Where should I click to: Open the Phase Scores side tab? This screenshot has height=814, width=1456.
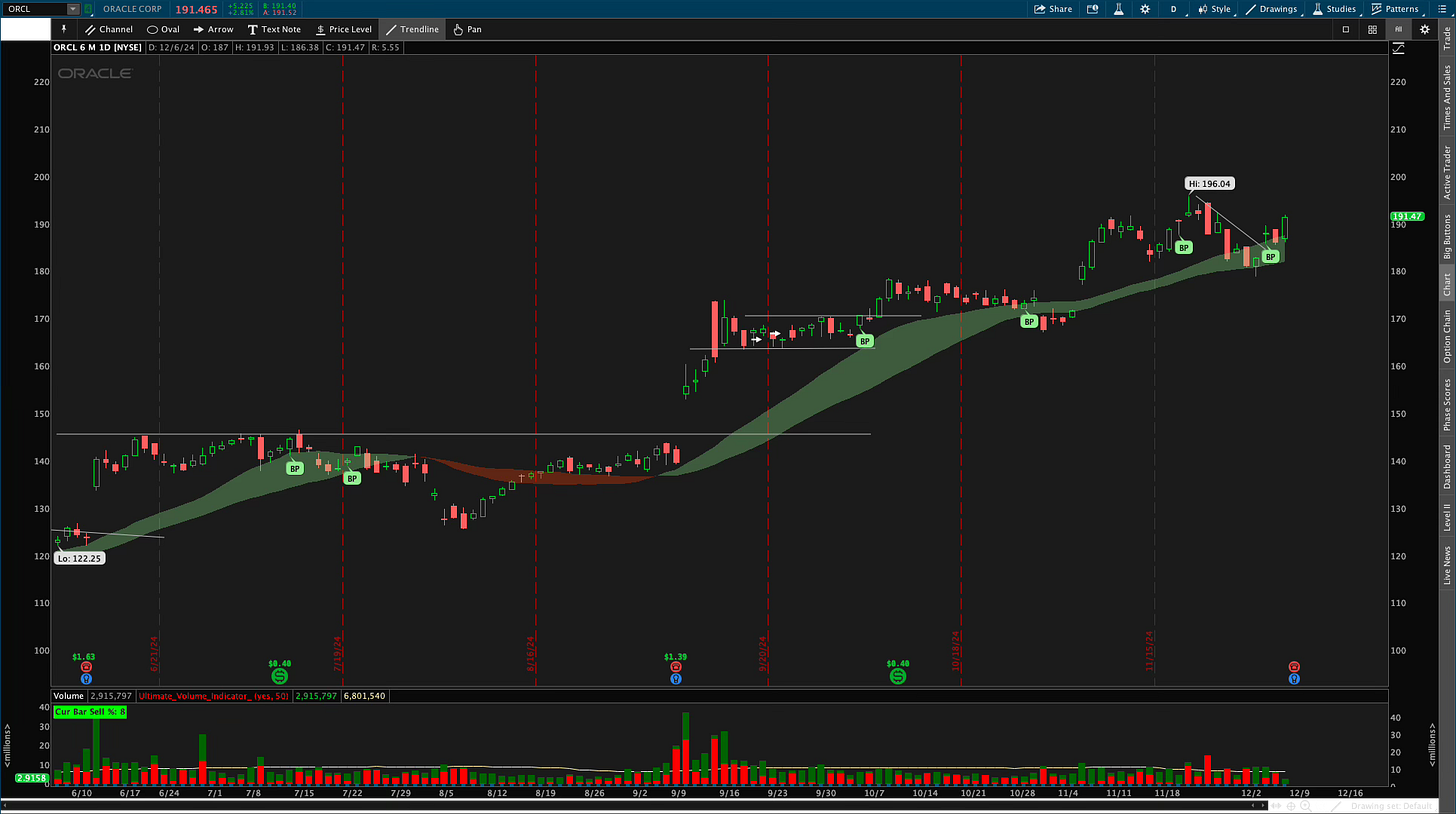coord(1446,404)
